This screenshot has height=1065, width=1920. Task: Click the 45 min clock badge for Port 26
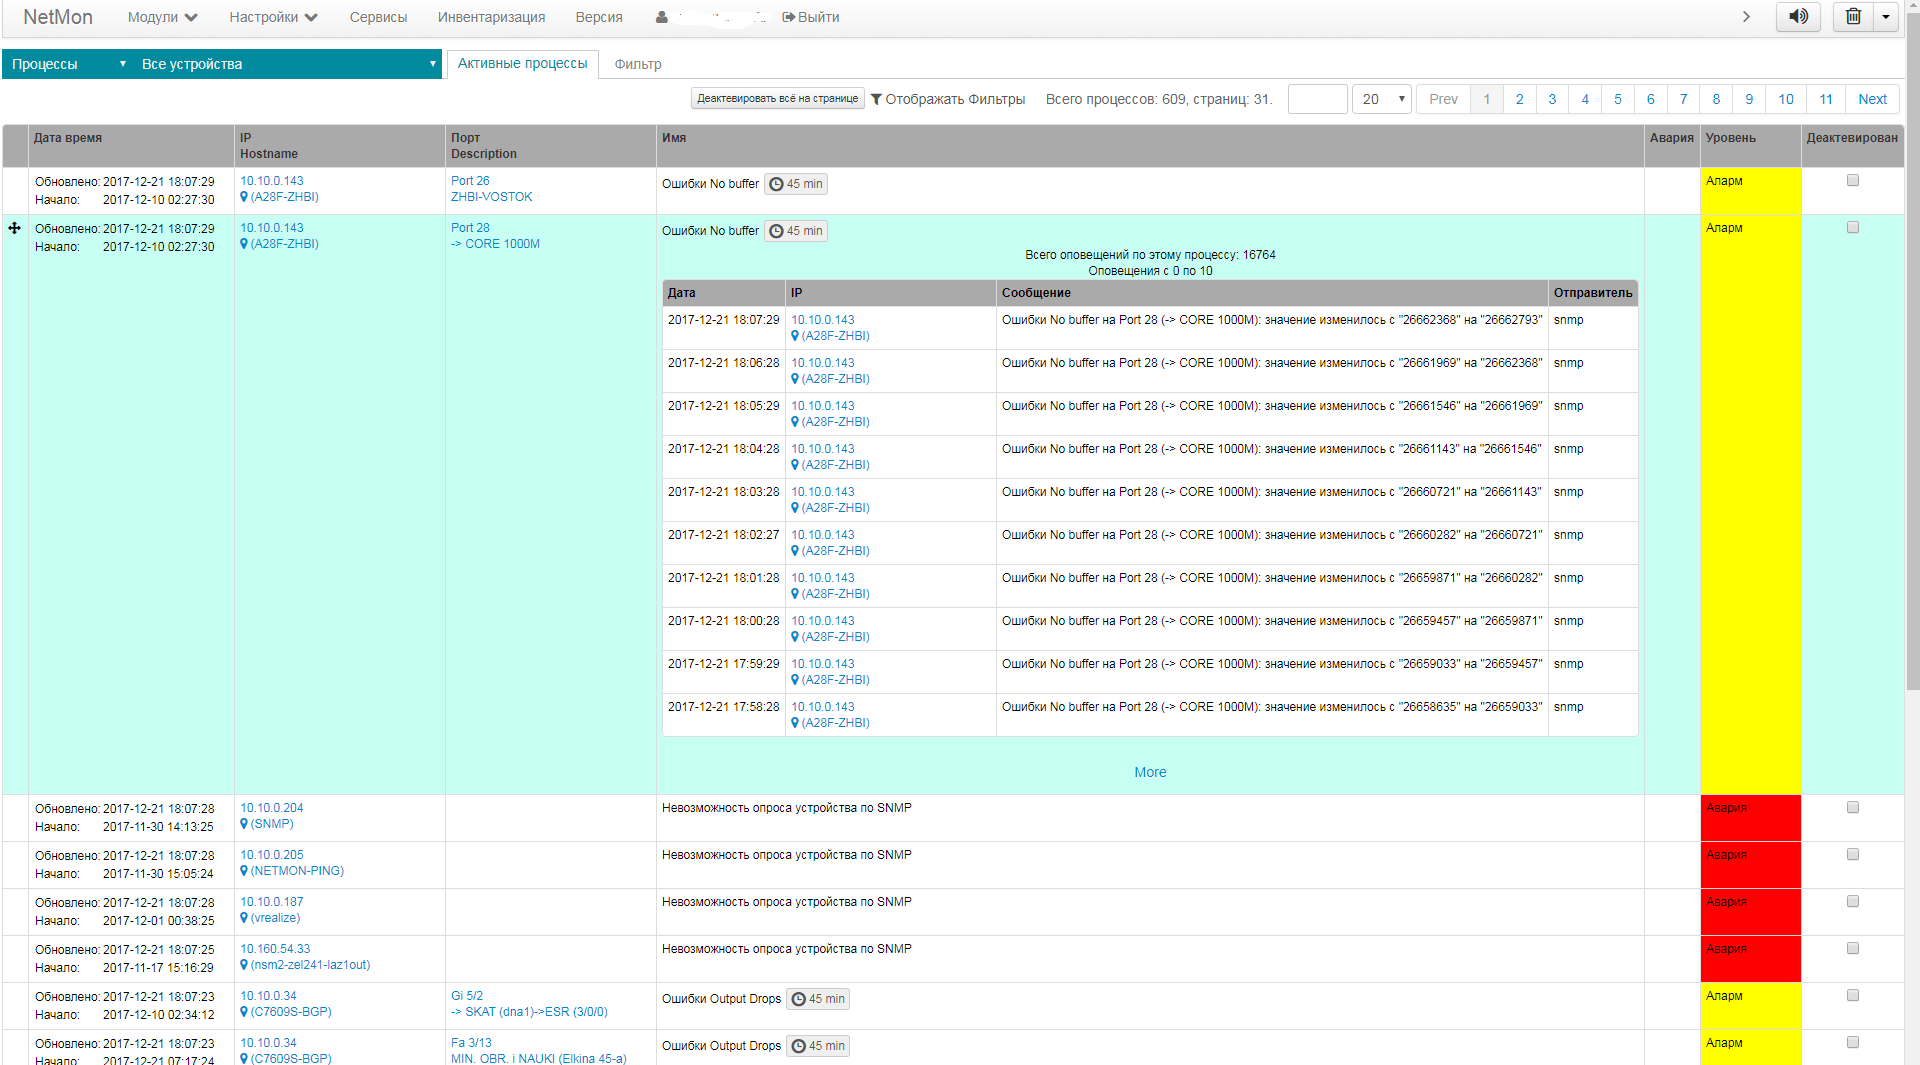tap(796, 184)
